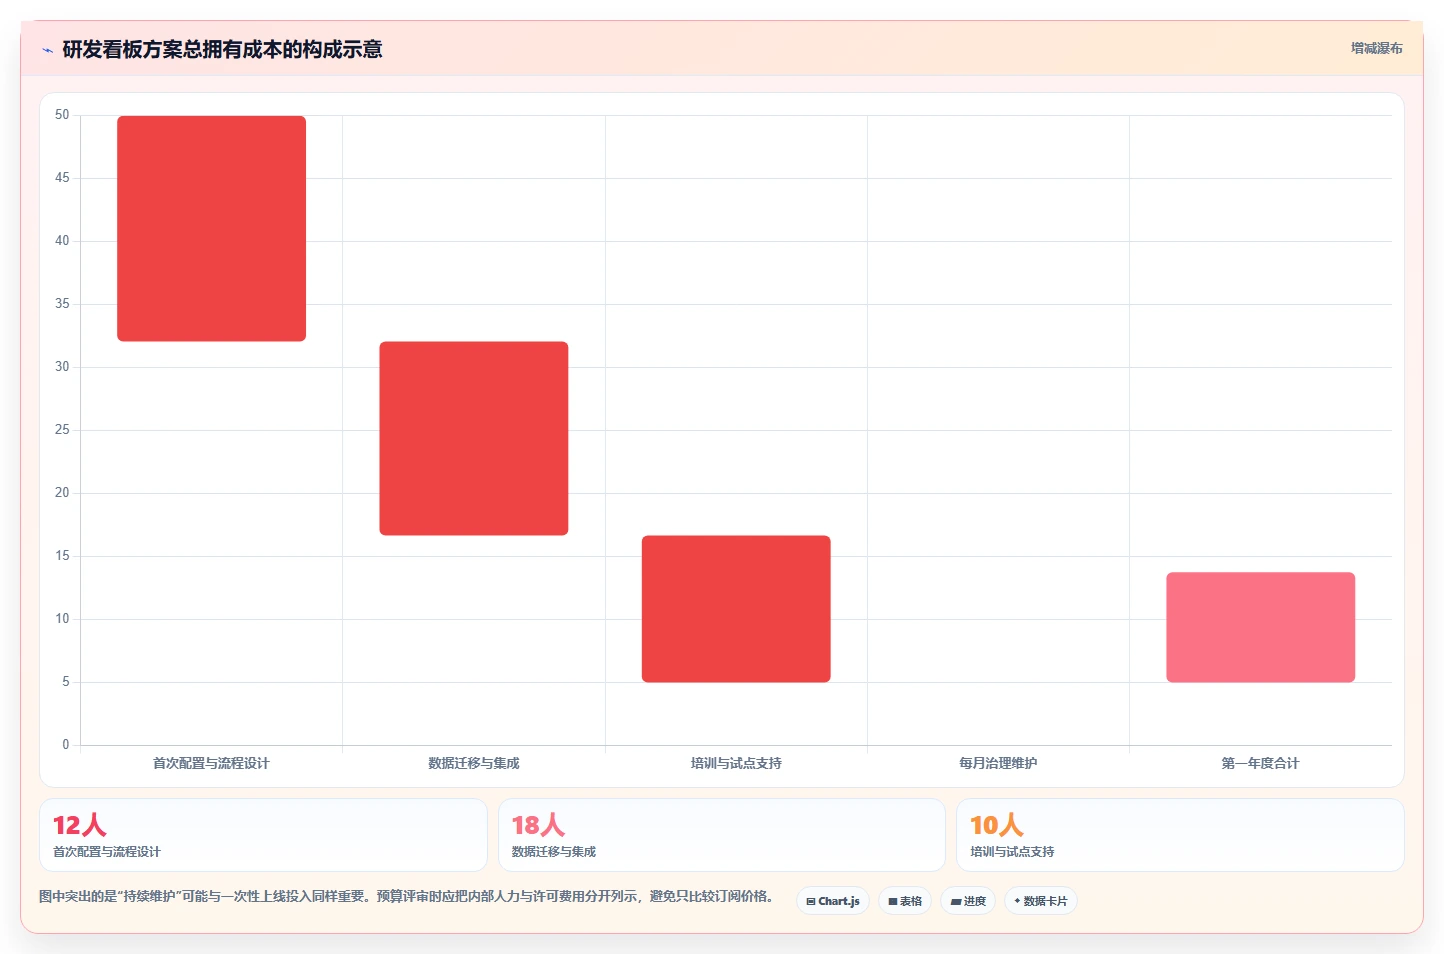This screenshot has height=954, width=1444.
Task: Click the lightning icon beside the title
Action: (47, 50)
